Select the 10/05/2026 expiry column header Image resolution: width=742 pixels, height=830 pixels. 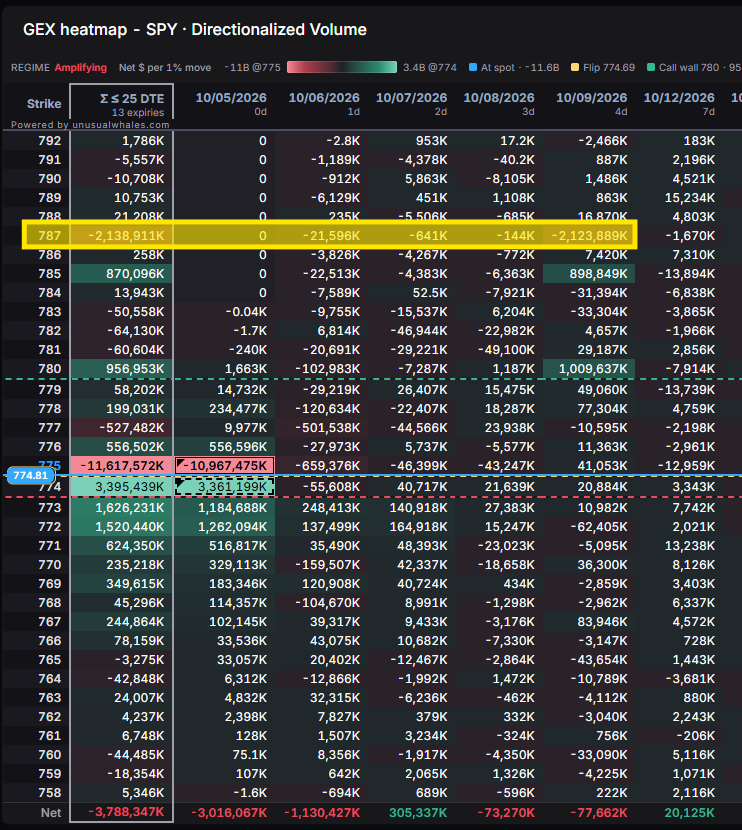point(231,104)
